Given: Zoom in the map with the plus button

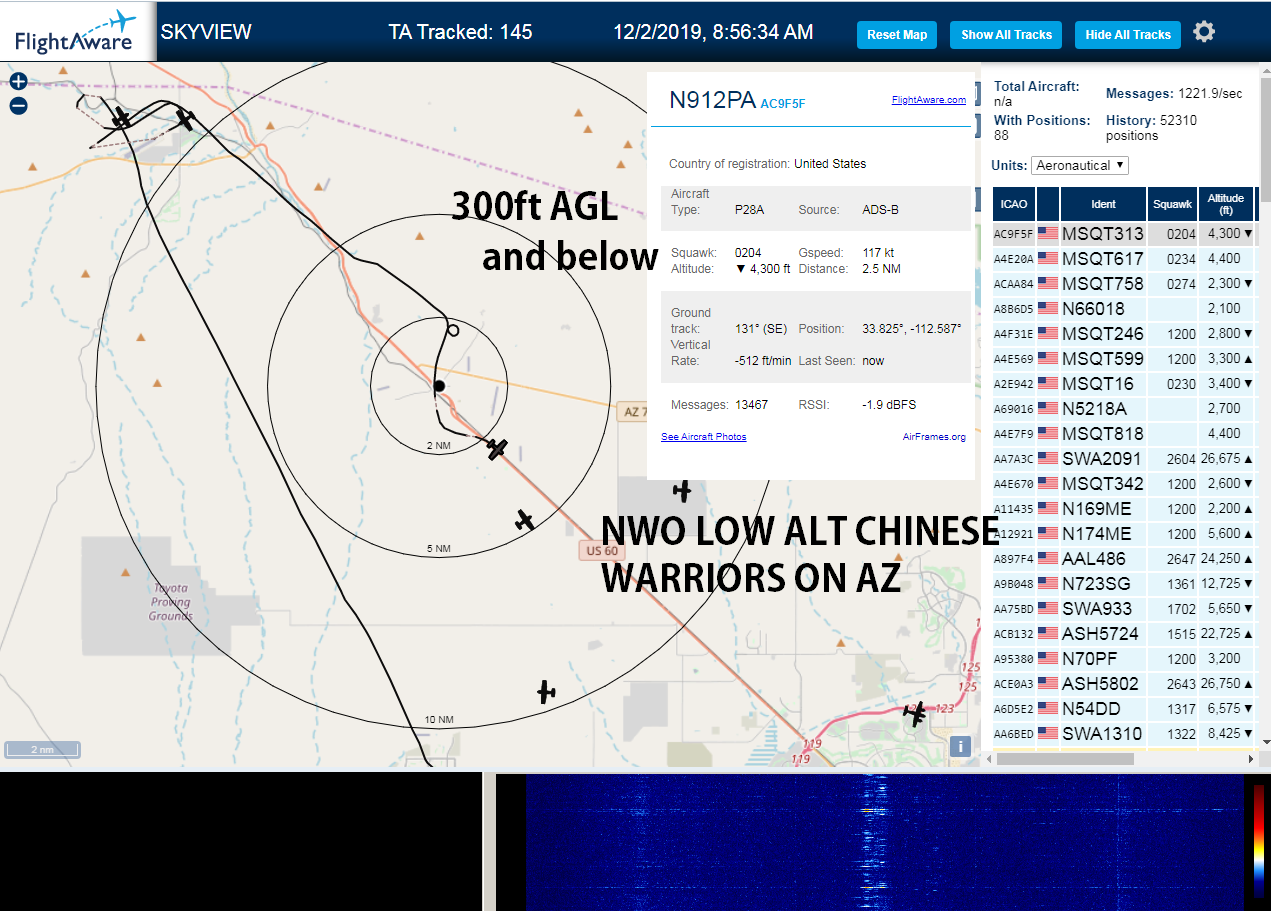Looking at the screenshot, I should click(x=18, y=82).
